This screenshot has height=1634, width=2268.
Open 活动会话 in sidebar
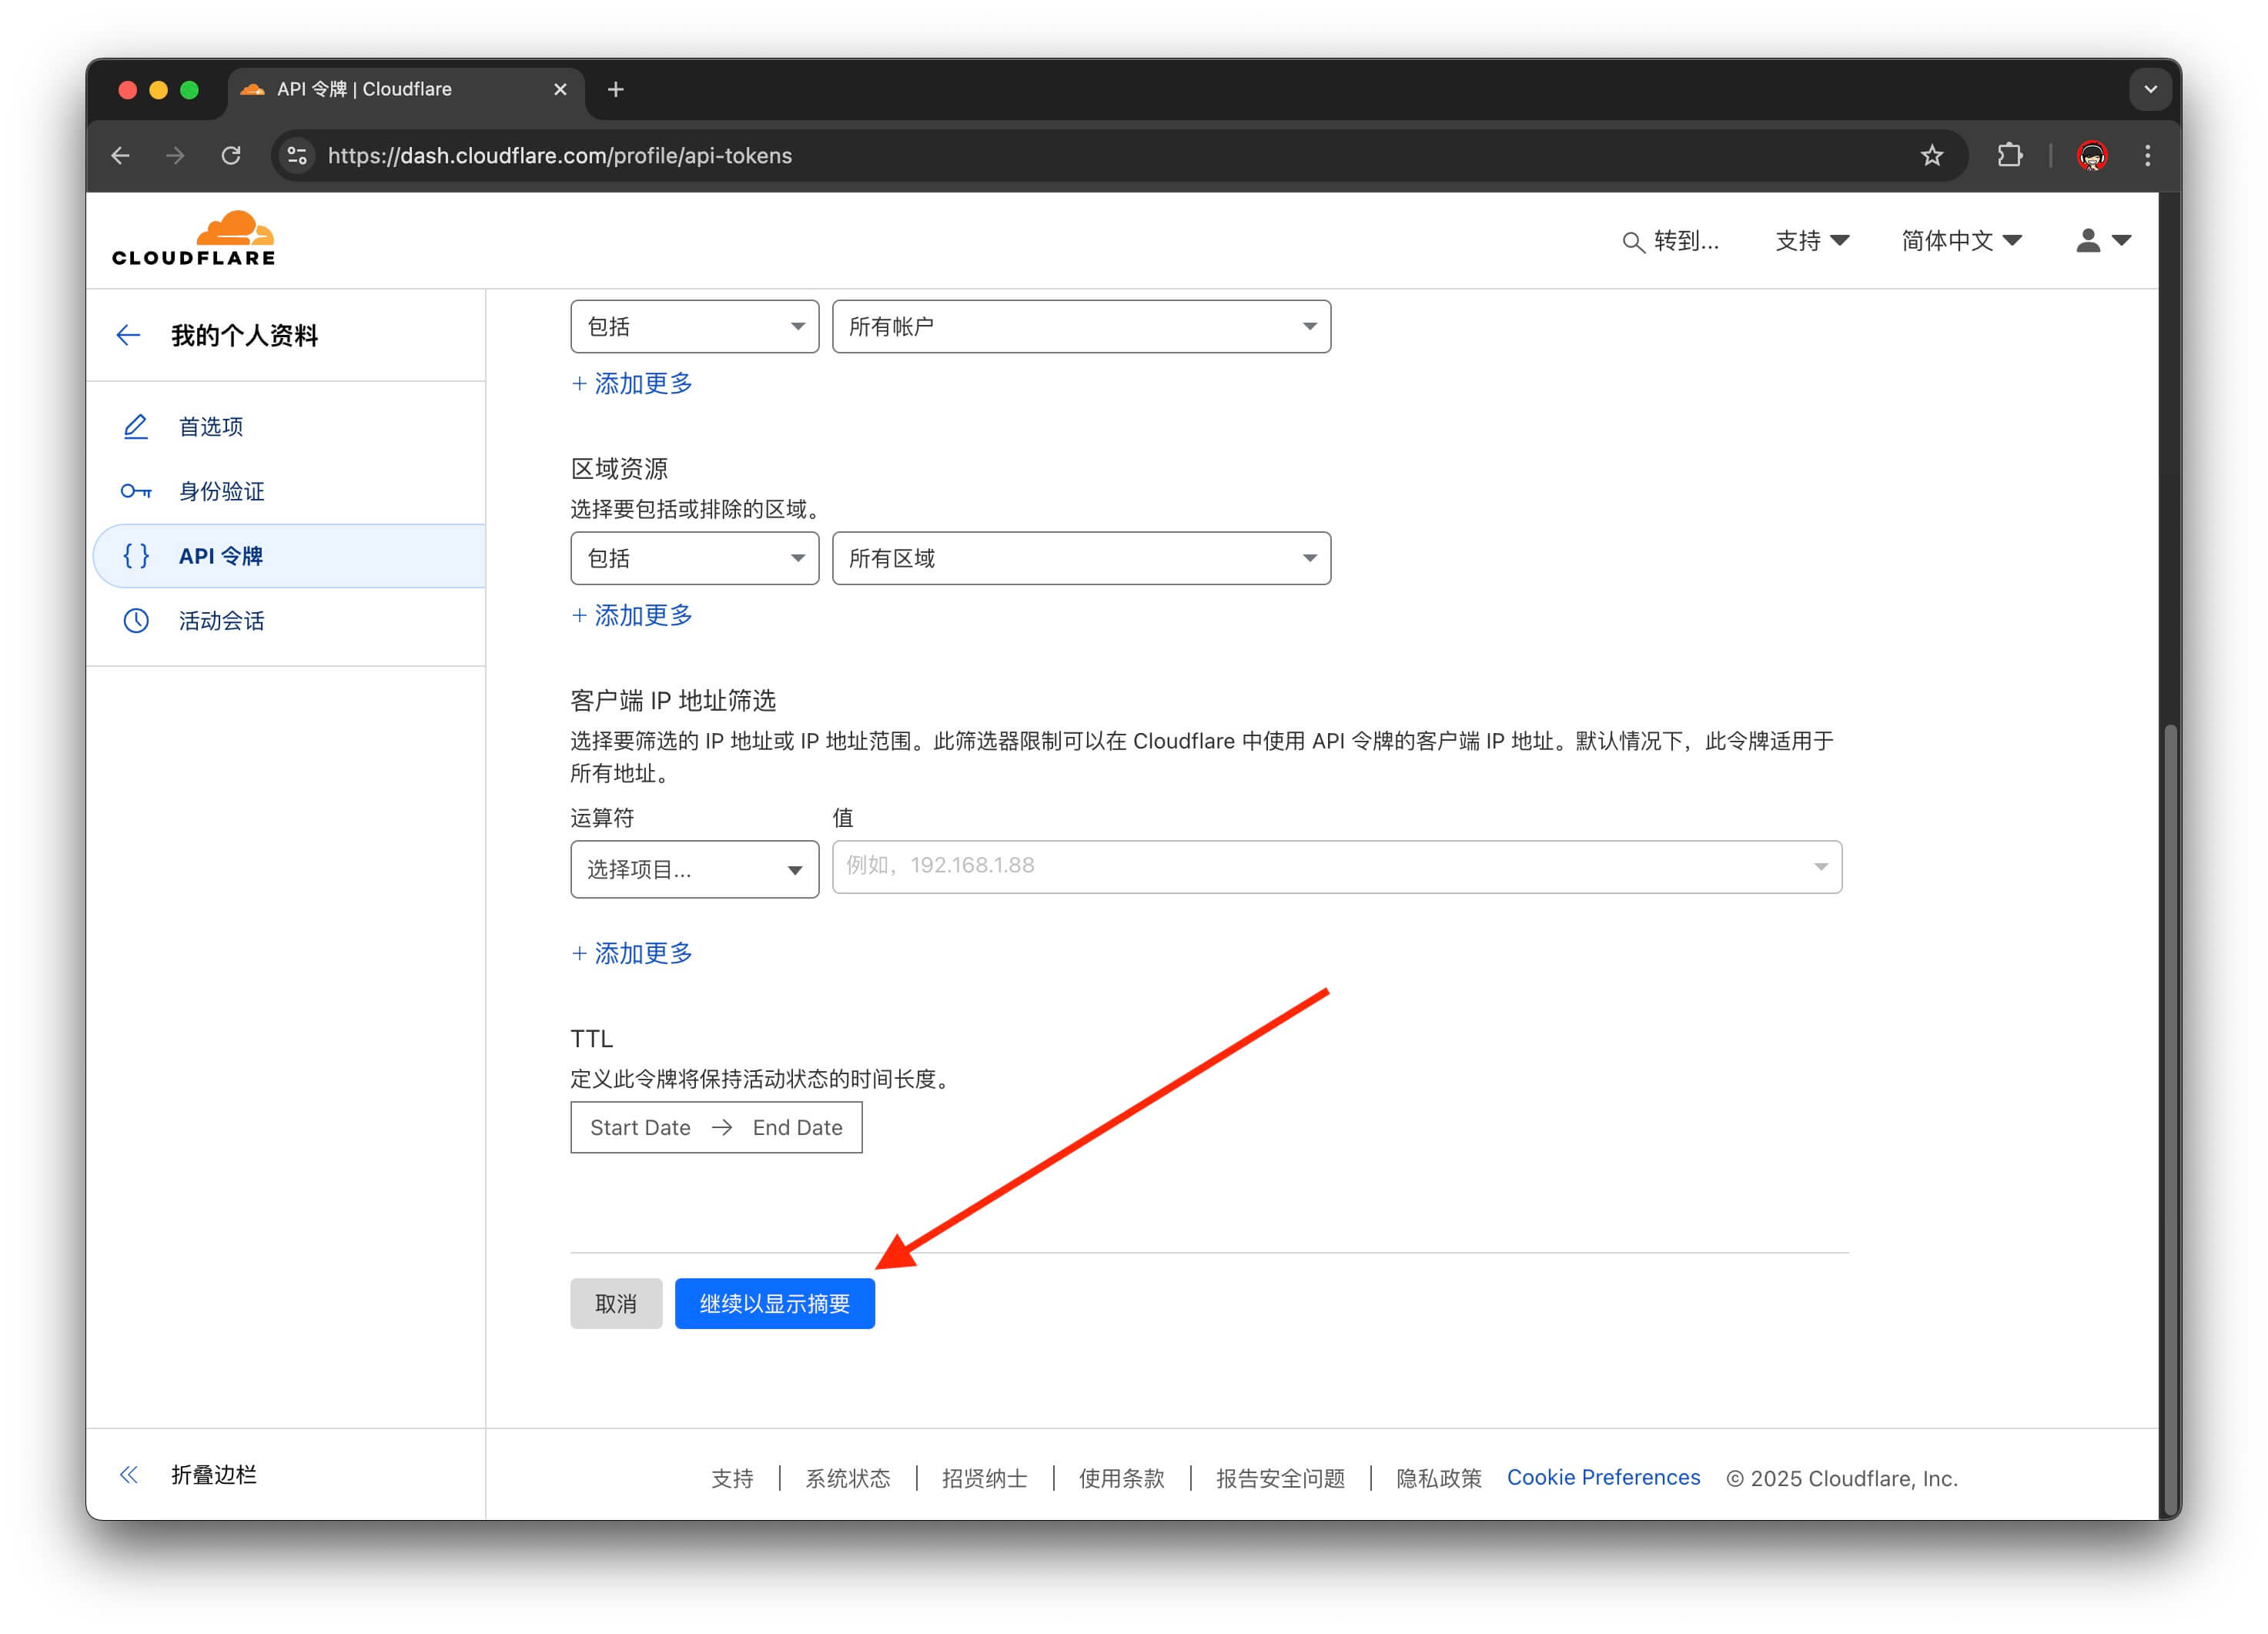coord(221,621)
